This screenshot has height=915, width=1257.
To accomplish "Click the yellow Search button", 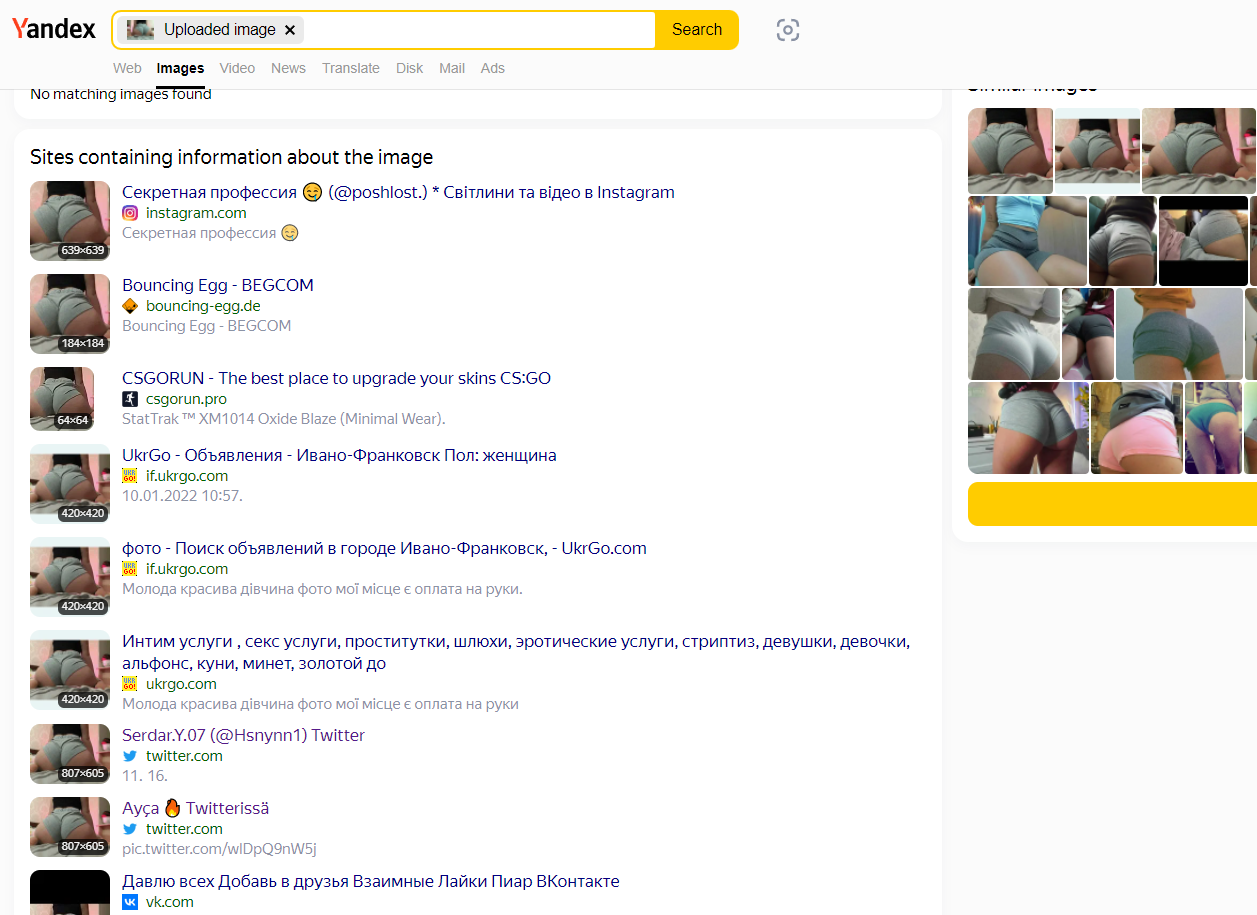I will point(697,30).
